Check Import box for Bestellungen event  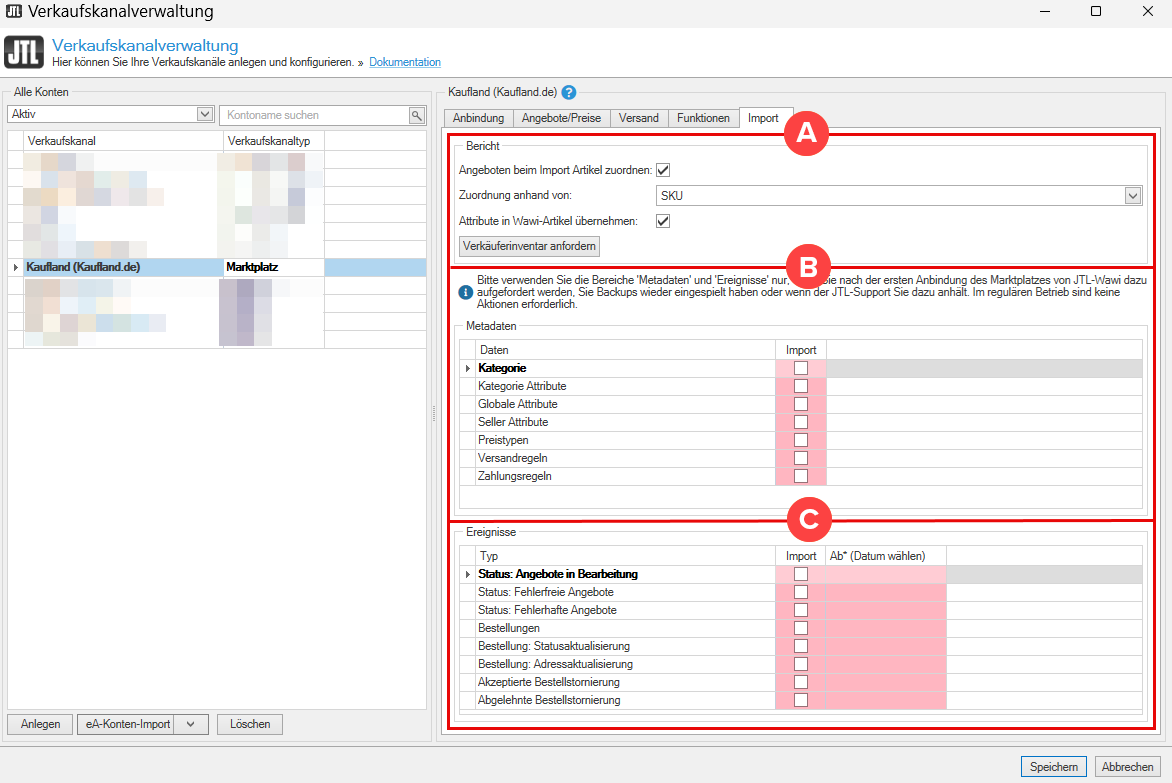pos(800,628)
